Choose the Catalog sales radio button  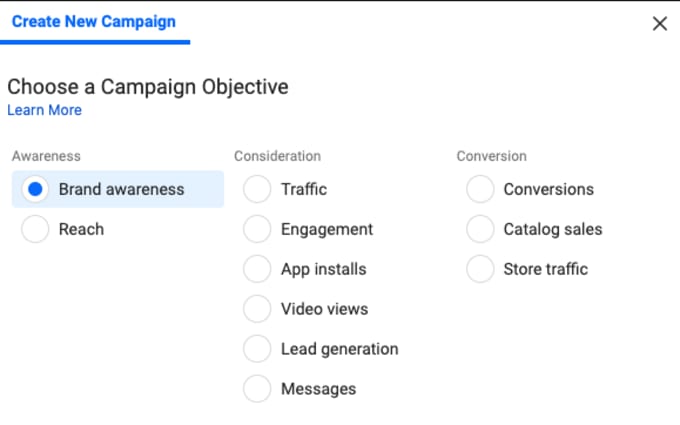[x=480, y=229]
